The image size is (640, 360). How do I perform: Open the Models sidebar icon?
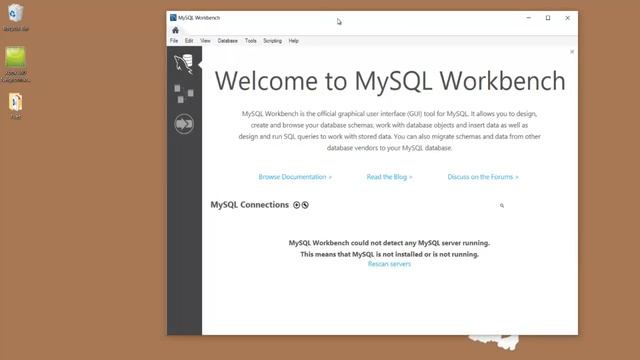point(184,94)
